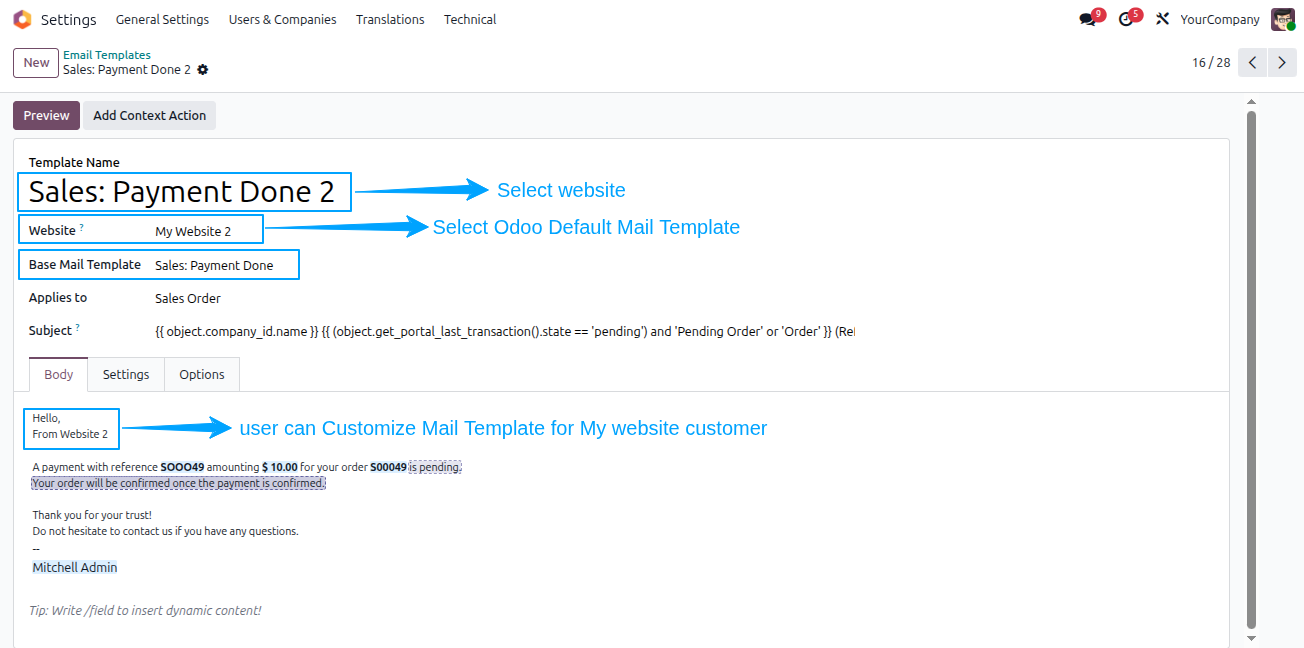
Task: Click the payment reference SOOO49 text
Action: click(x=182, y=467)
